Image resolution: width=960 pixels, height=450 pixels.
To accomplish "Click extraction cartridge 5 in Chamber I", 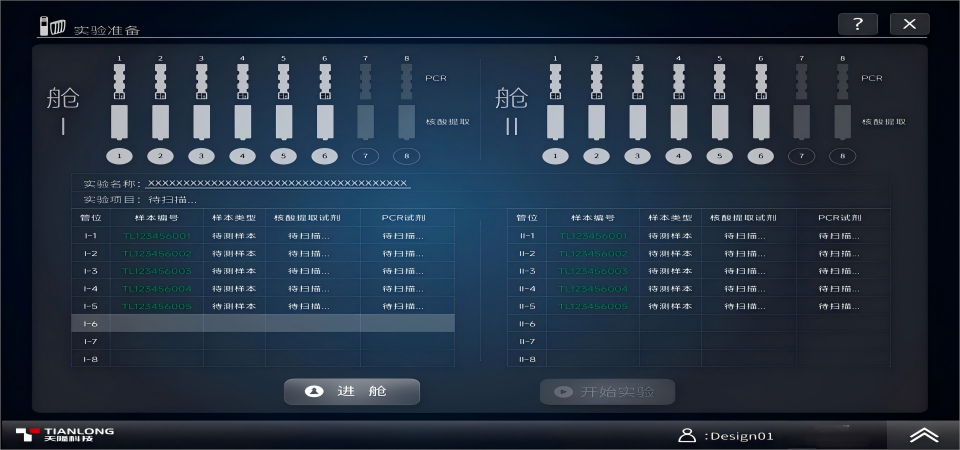I will (x=283, y=122).
